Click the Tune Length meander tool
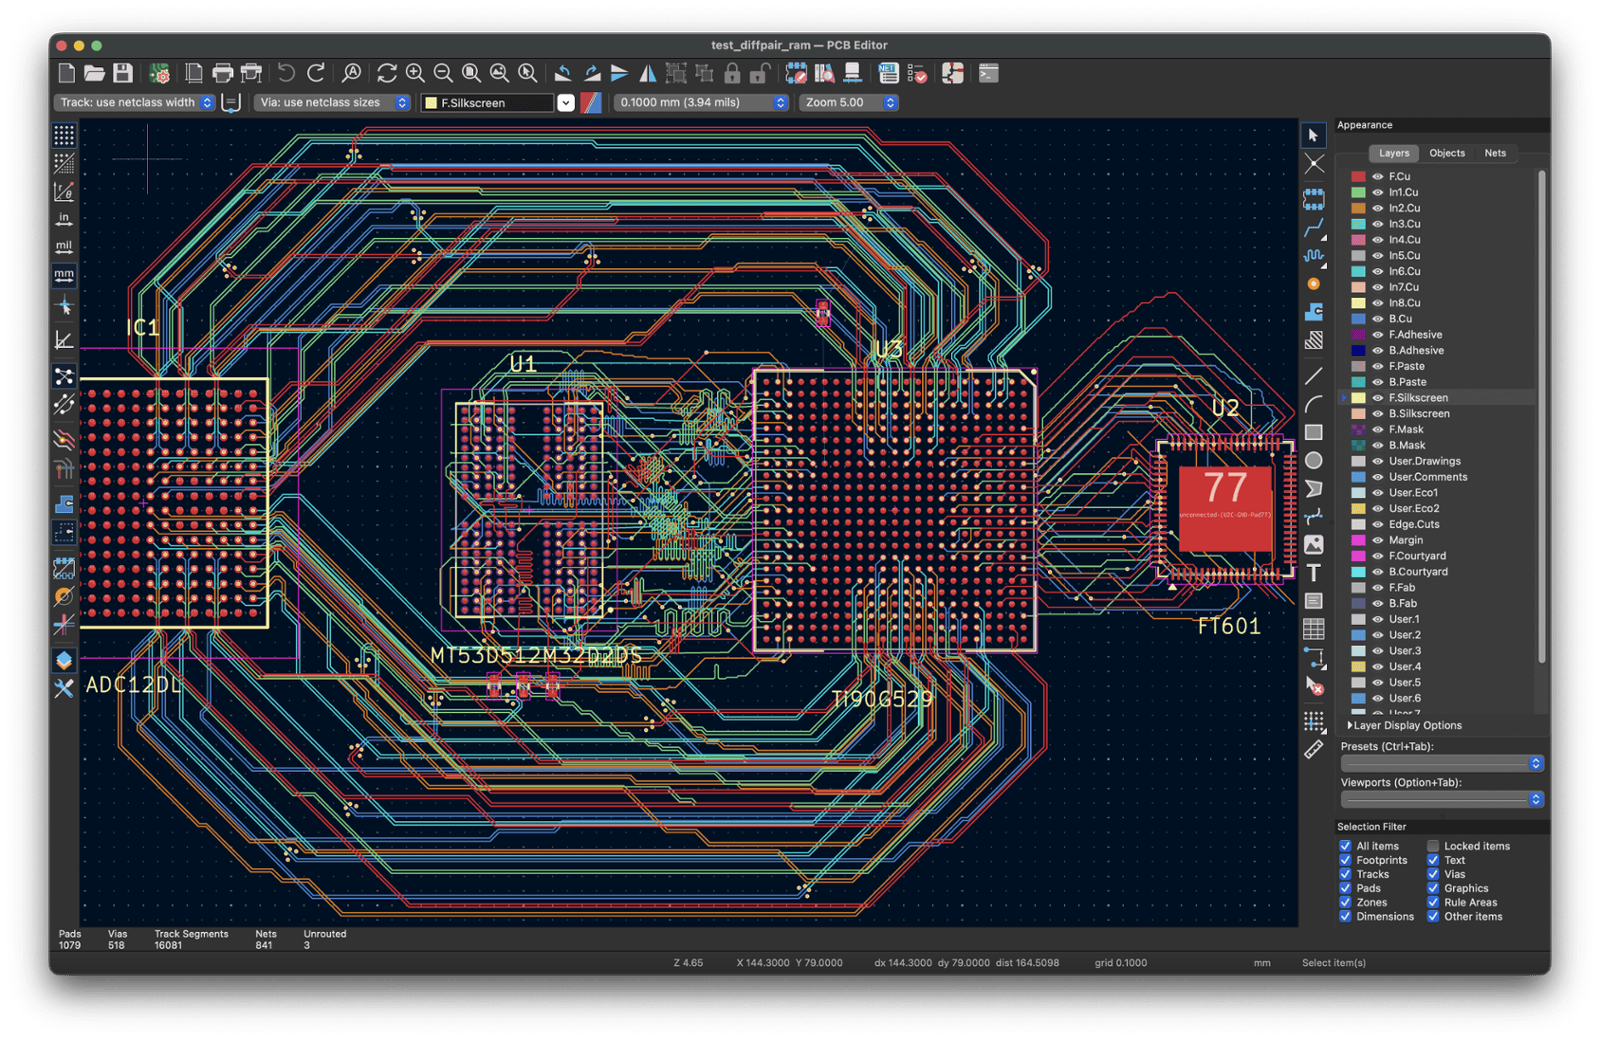The height and width of the screenshot is (1040, 1600). pos(1314,256)
